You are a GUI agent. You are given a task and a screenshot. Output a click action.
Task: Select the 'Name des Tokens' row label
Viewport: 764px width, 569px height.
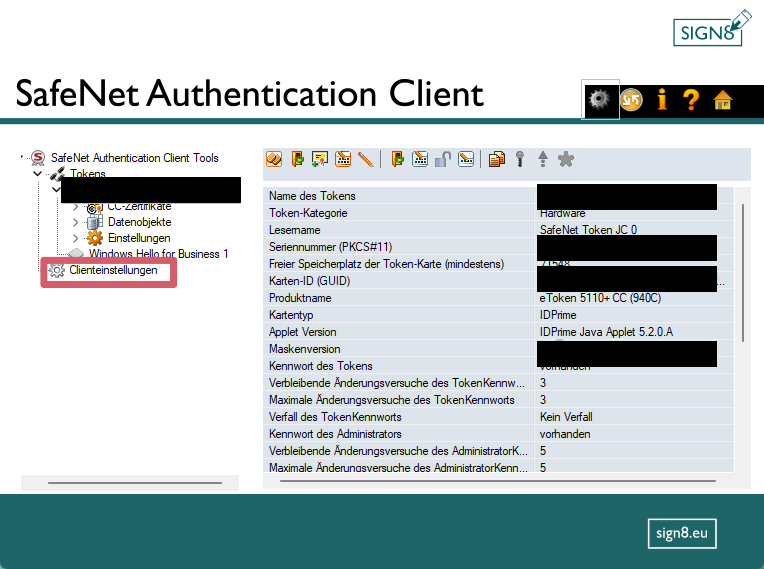pos(312,196)
